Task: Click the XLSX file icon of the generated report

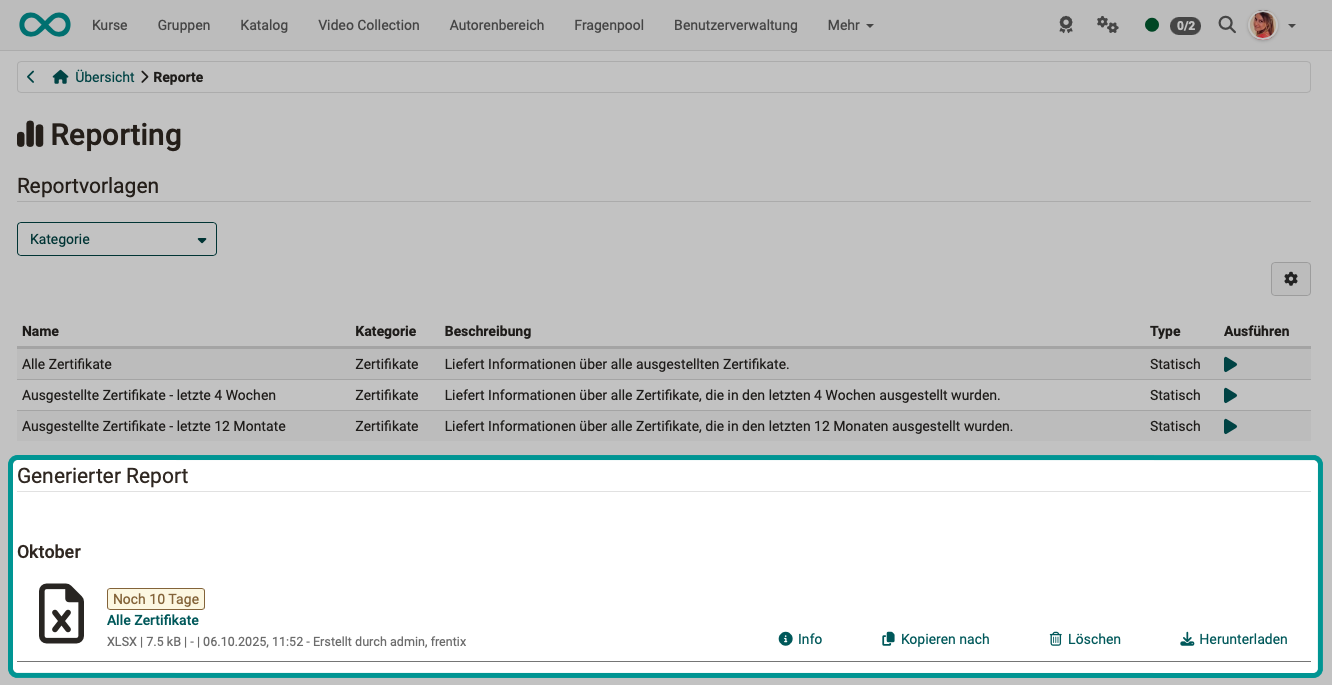Action: pyautogui.click(x=61, y=613)
